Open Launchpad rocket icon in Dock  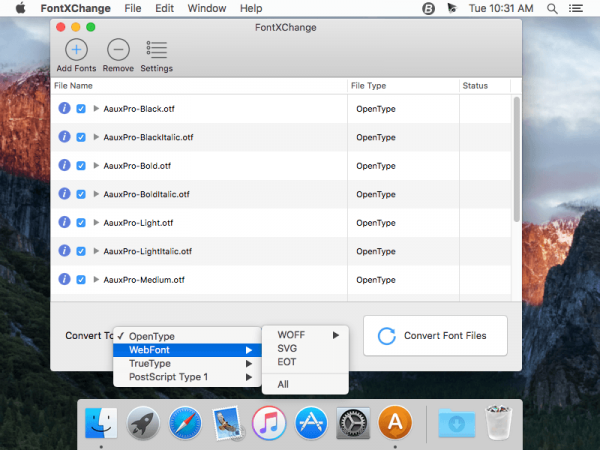tap(143, 423)
